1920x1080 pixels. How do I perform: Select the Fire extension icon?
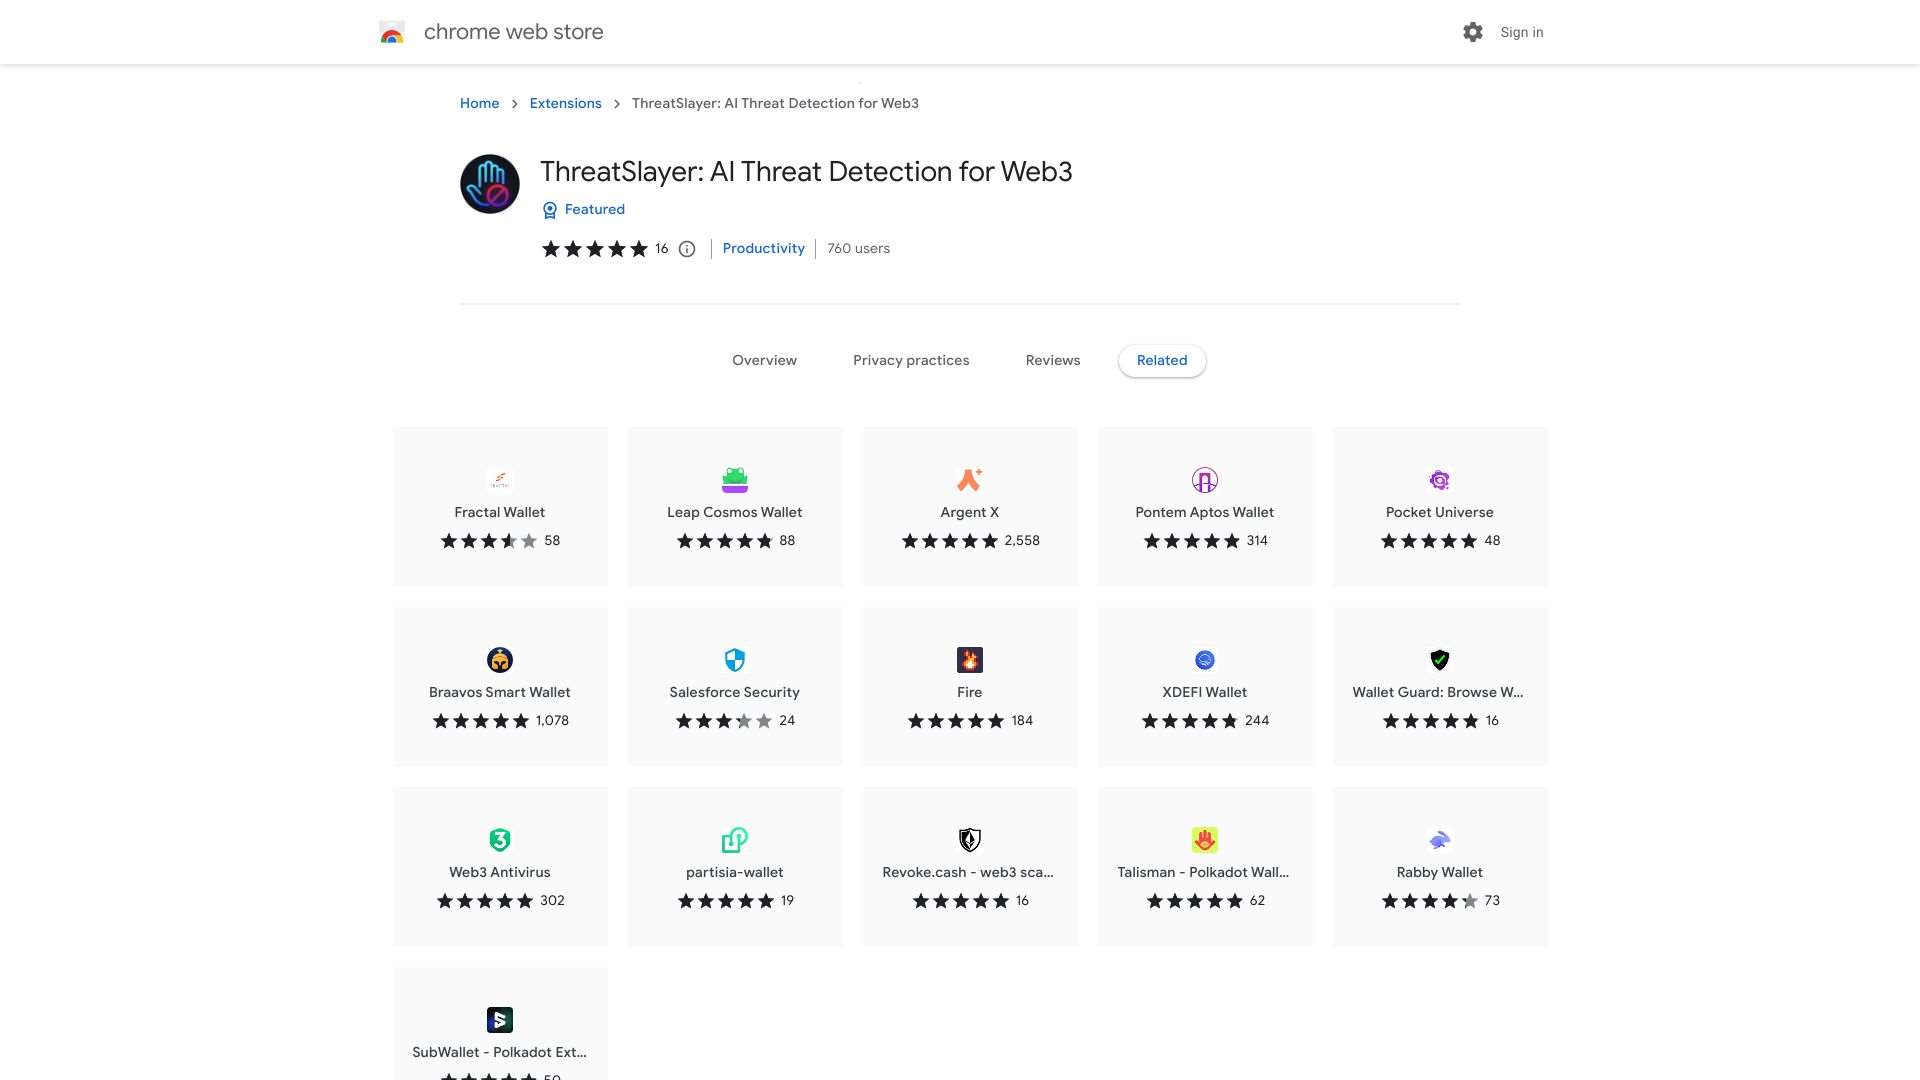pos(969,660)
